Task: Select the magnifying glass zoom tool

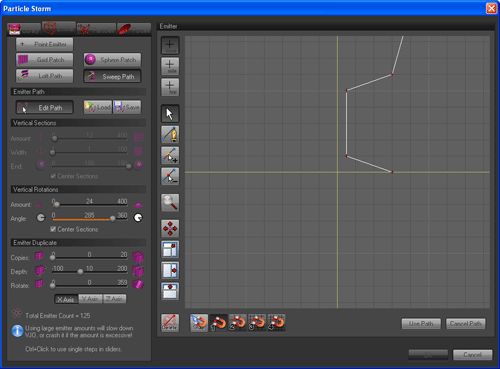Action: [x=170, y=203]
